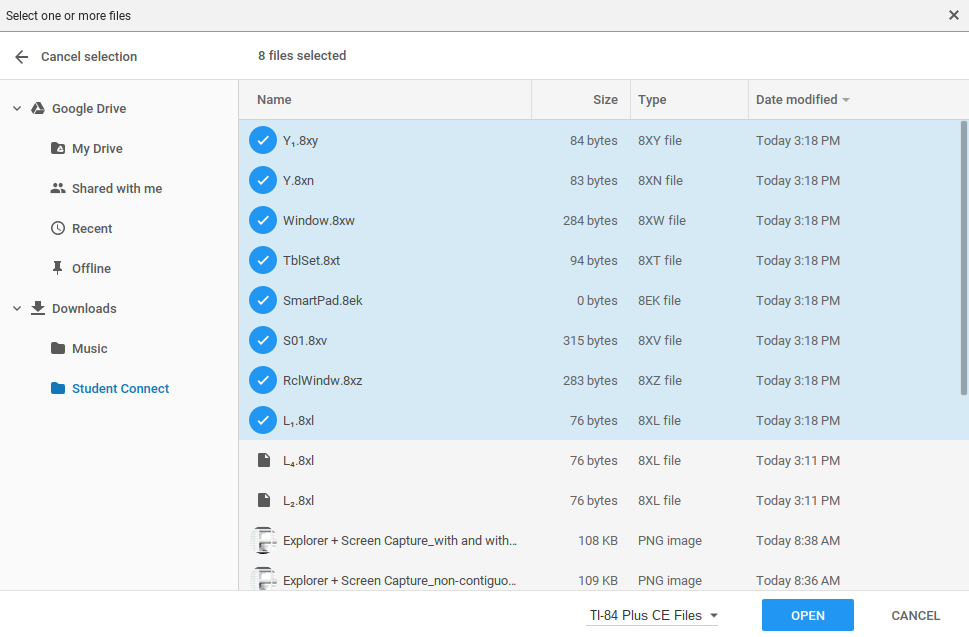Collapse the Google Drive tree section
This screenshot has height=637, width=969.
pyautogui.click(x=16, y=108)
